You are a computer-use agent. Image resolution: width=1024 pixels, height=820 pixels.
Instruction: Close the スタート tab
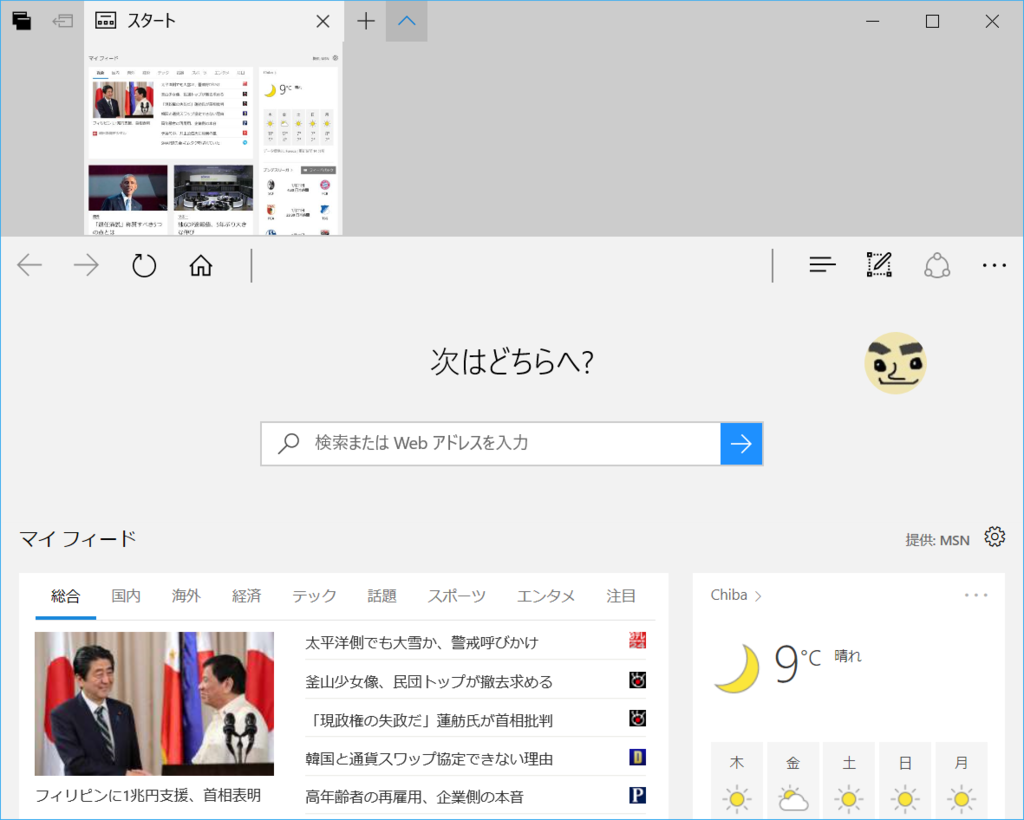pyautogui.click(x=323, y=22)
